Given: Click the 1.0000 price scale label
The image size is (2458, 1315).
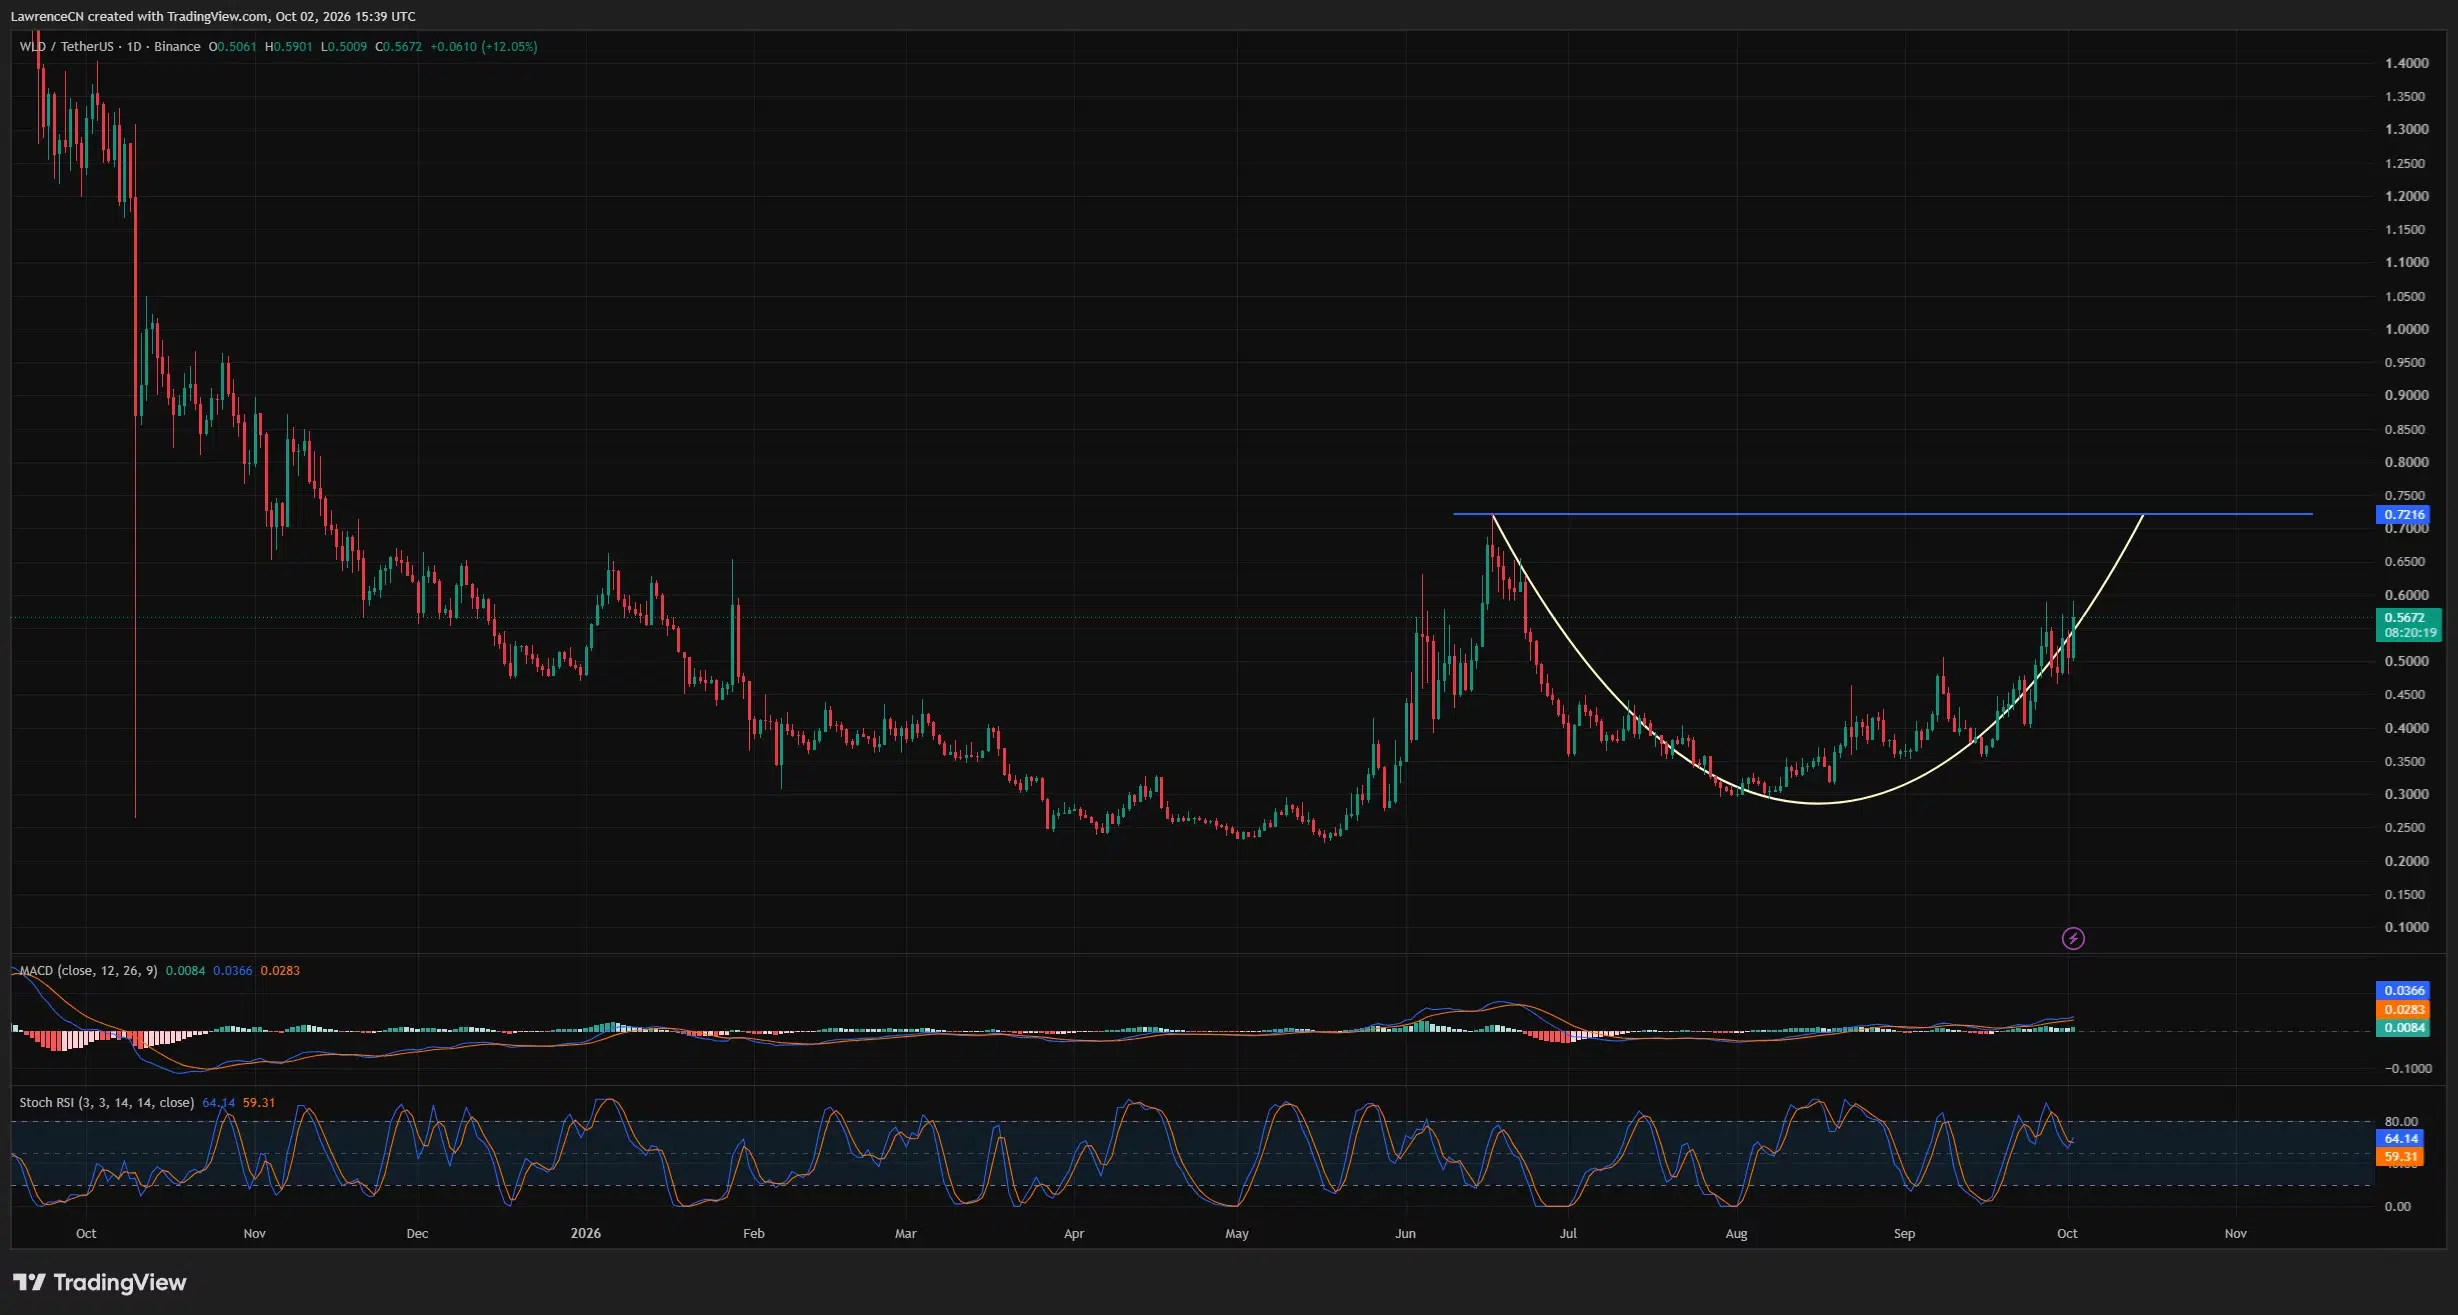Looking at the screenshot, I should [x=2406, y=329].
